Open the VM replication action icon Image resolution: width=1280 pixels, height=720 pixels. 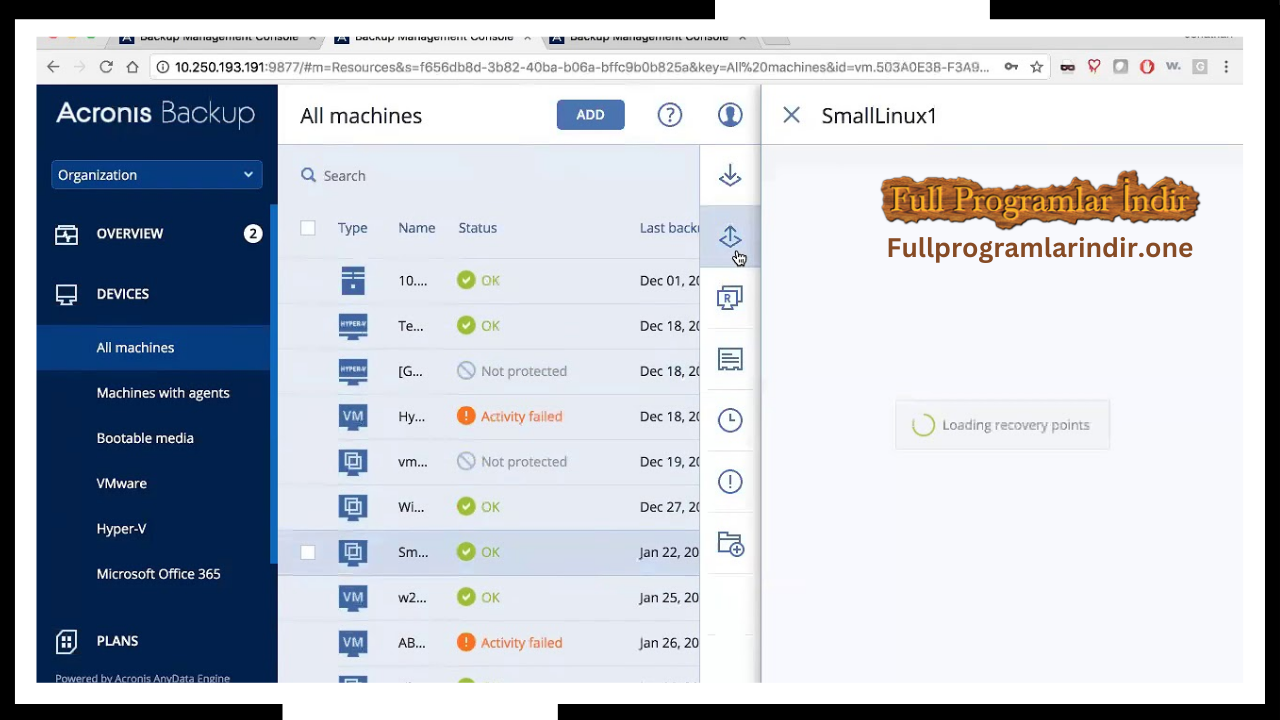[730, 298]
